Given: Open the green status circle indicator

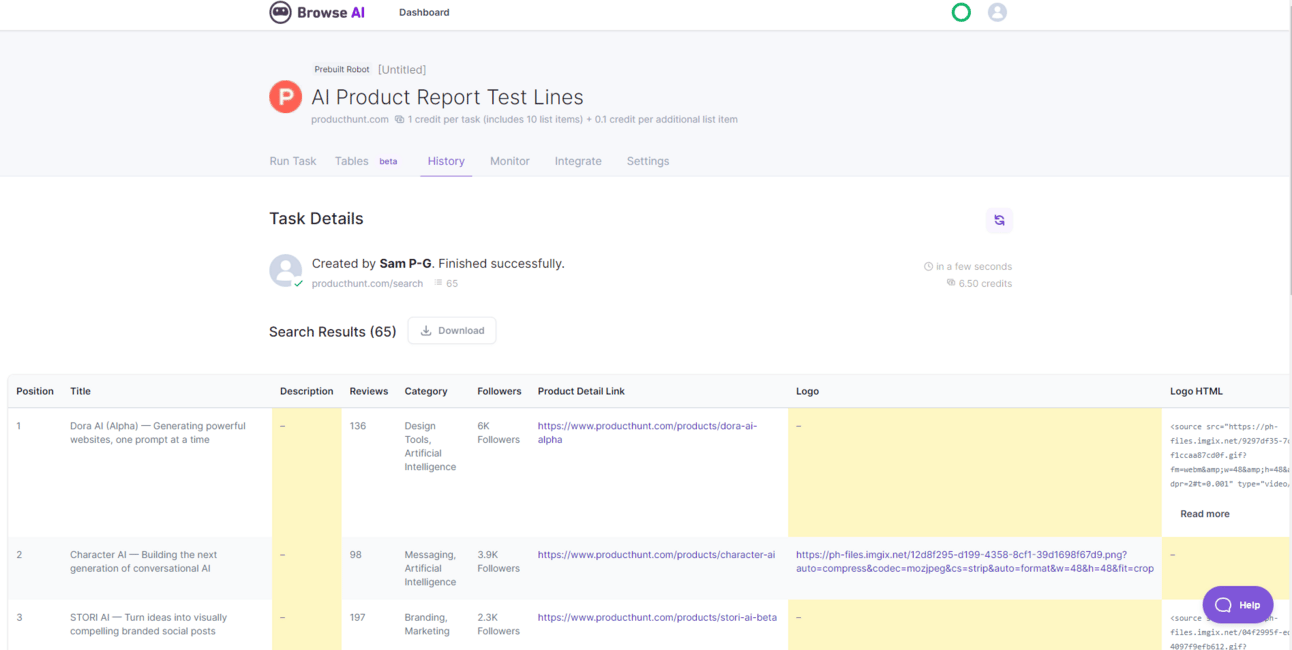Looking at the screenshot, I should [961, 12].
